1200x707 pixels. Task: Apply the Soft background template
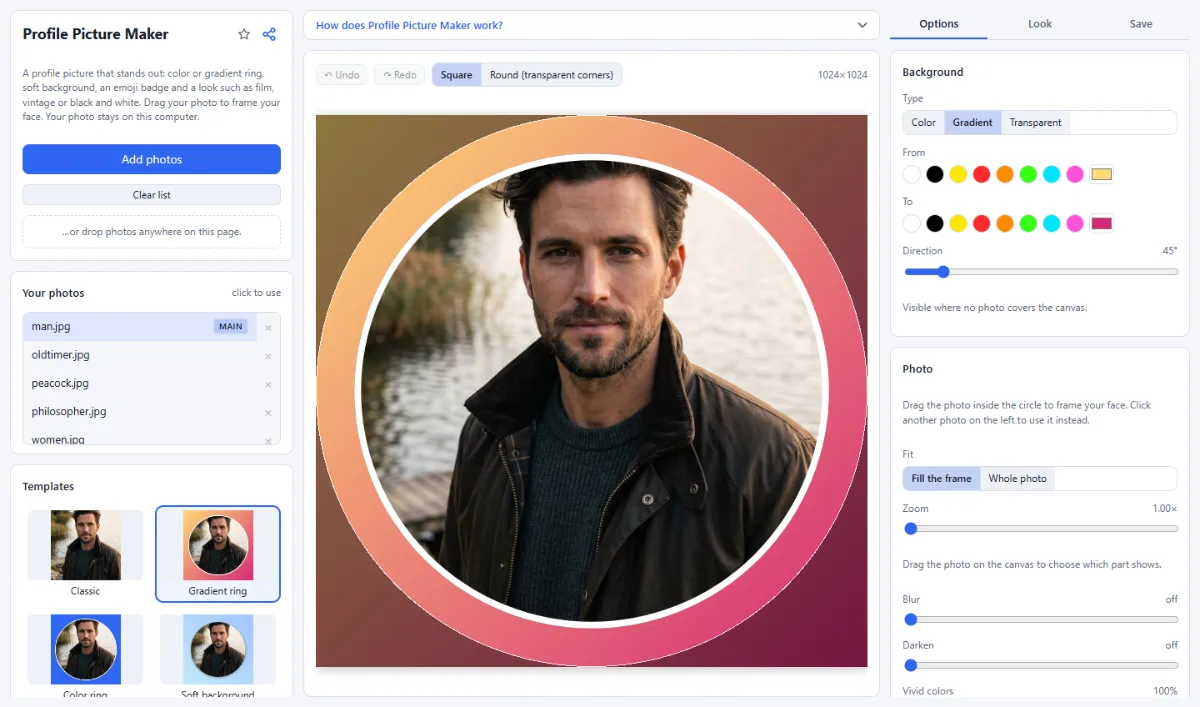tap(218, 655)
